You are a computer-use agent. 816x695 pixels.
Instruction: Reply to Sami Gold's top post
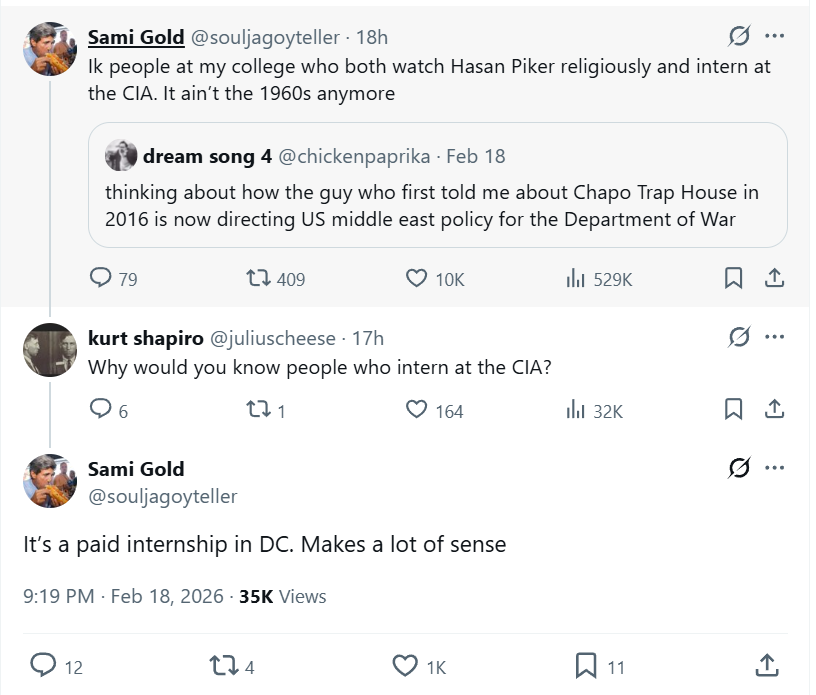tap(101, 279)
